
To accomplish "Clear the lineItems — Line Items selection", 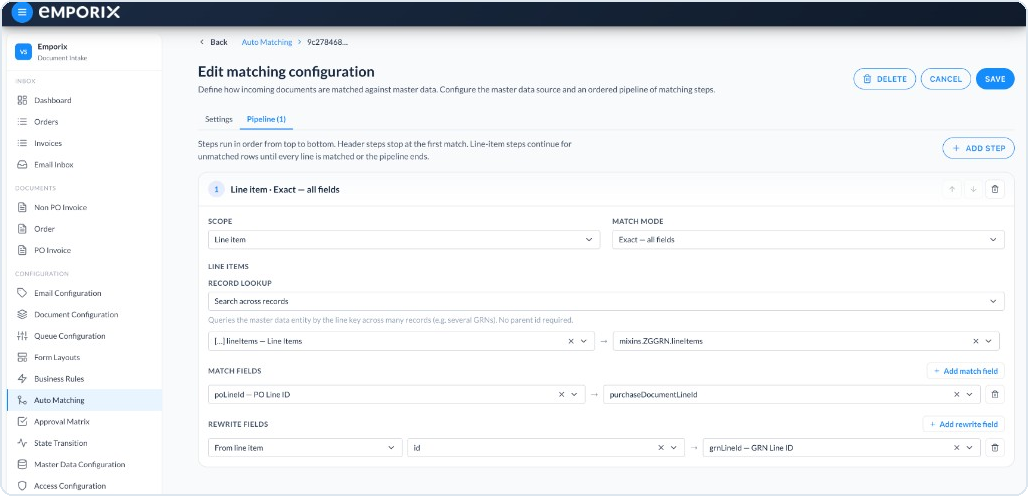I will coord(570,341).
